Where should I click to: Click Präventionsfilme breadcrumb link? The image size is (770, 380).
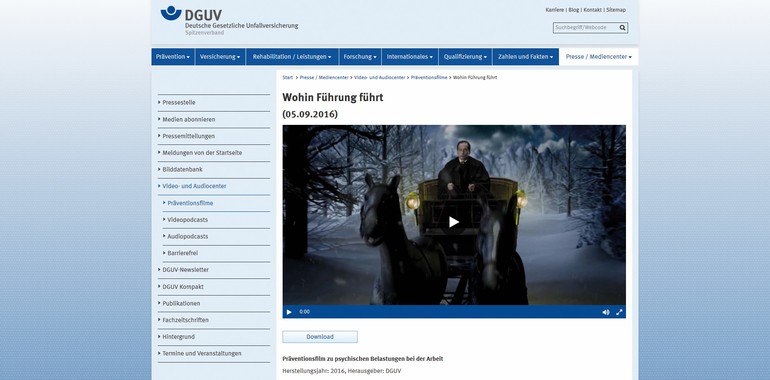(429, 78)
